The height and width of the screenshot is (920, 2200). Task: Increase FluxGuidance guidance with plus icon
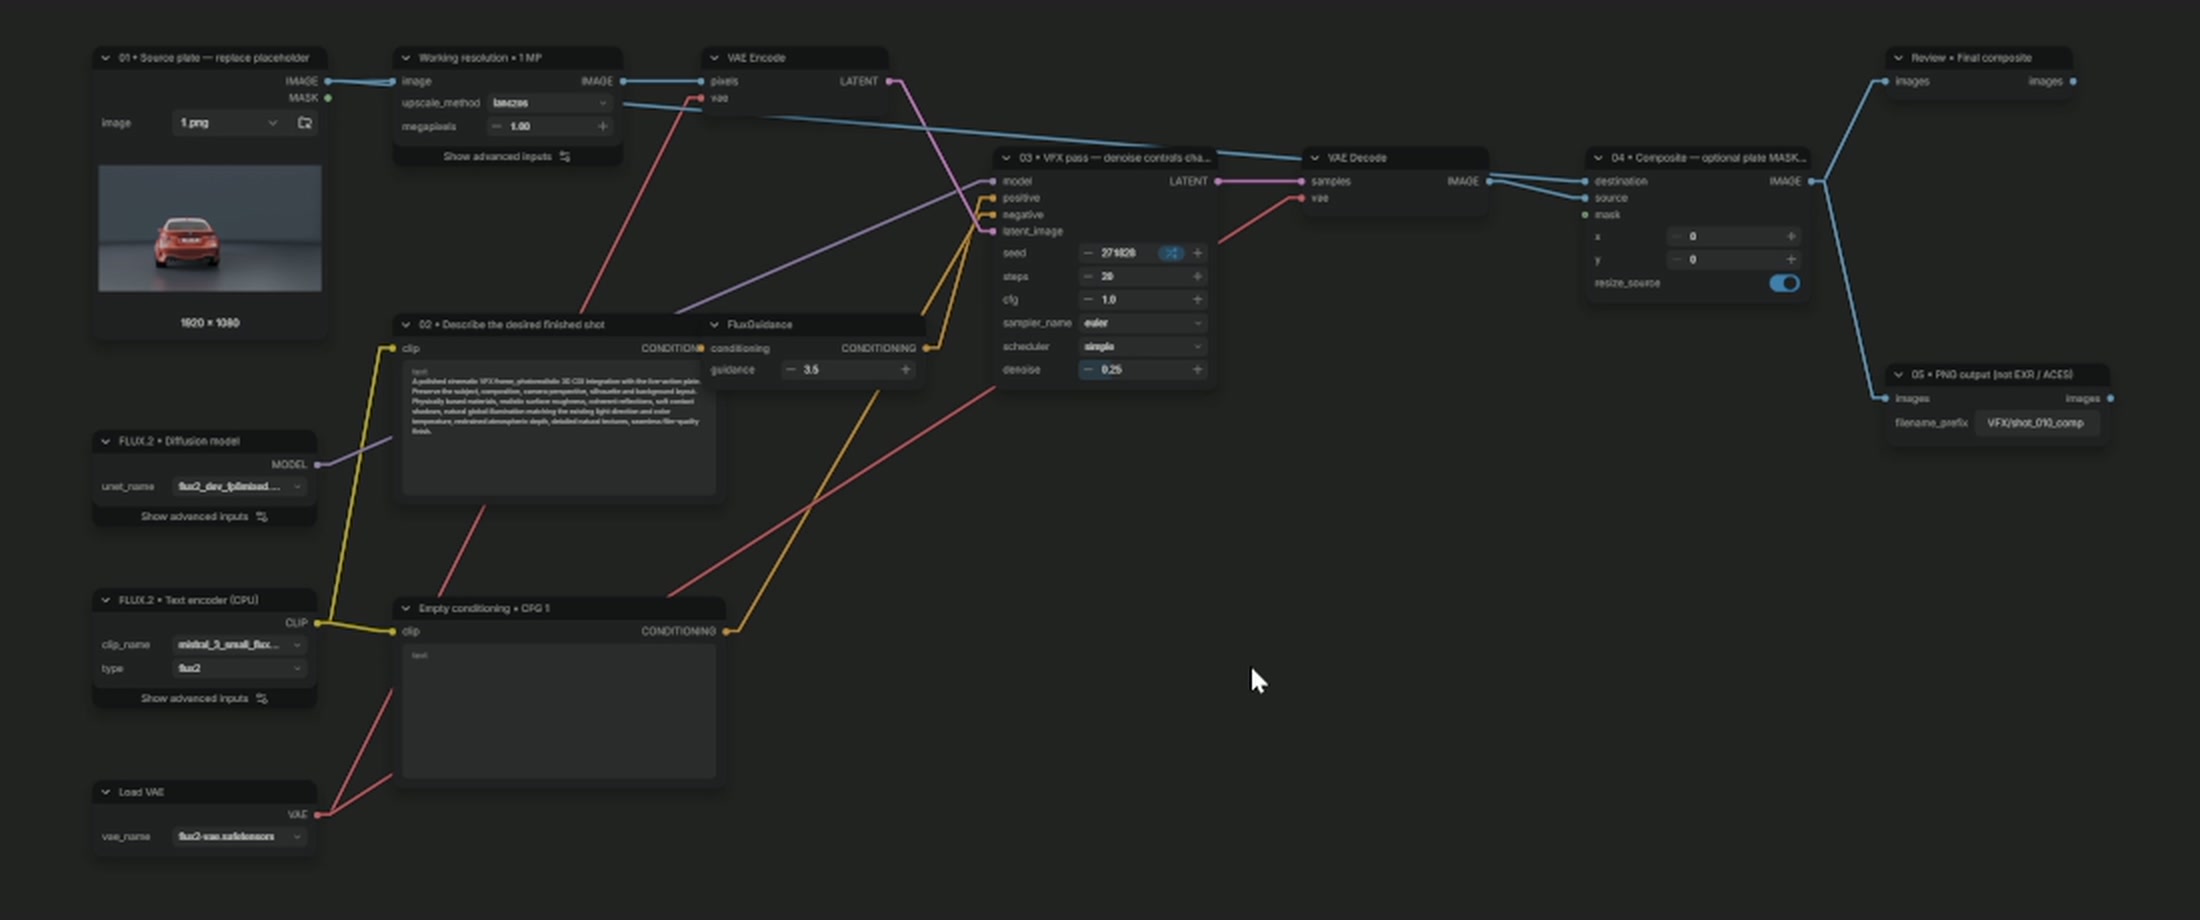pos(905,369)
